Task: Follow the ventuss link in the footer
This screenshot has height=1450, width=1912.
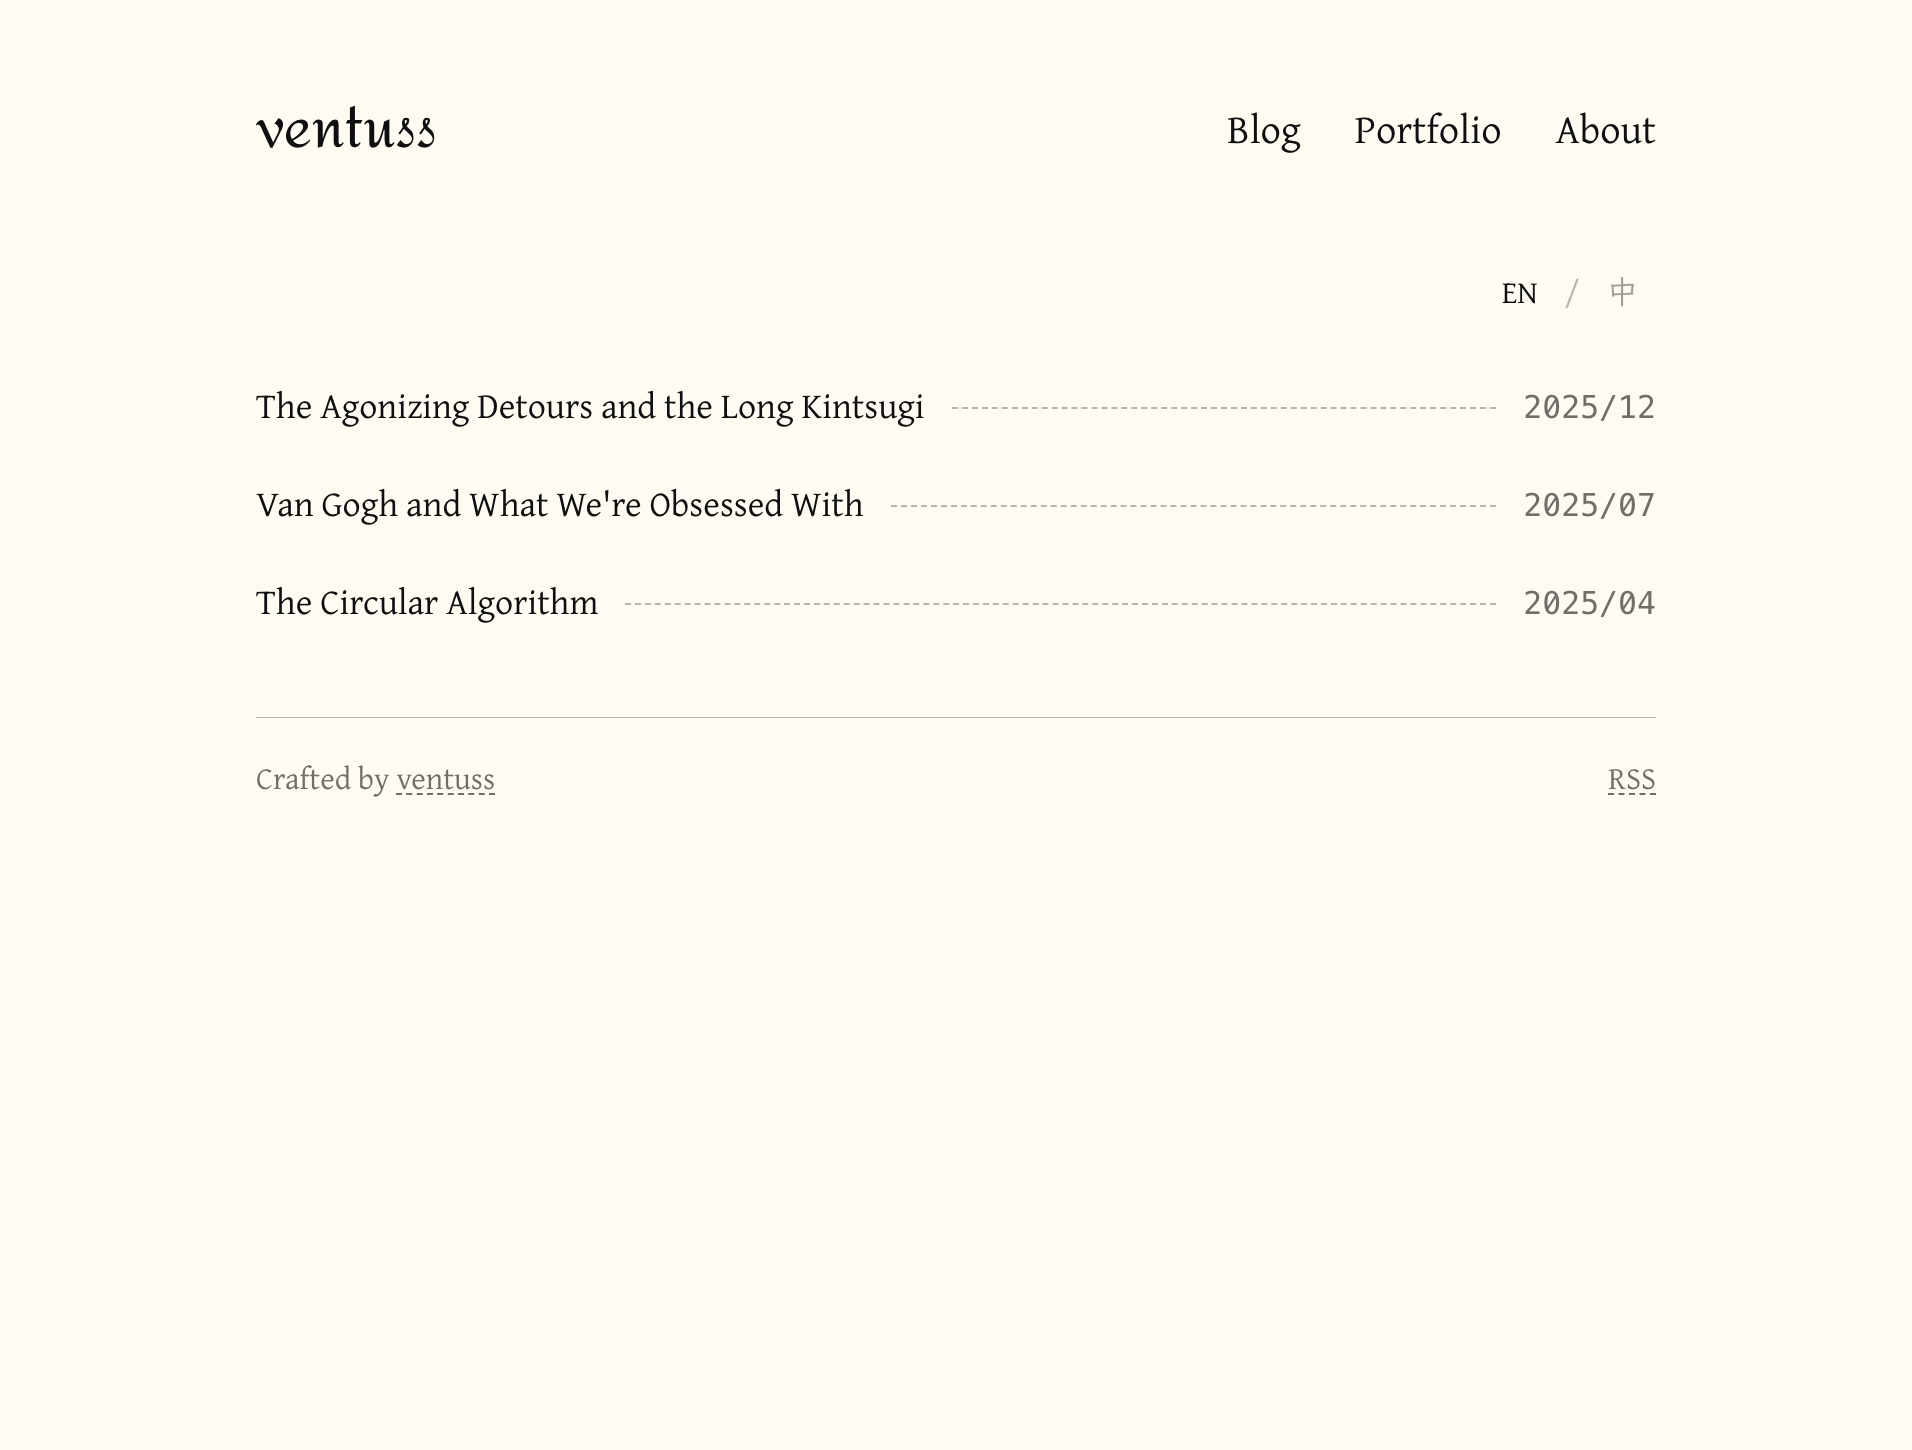Action: [x=445, y=780]
